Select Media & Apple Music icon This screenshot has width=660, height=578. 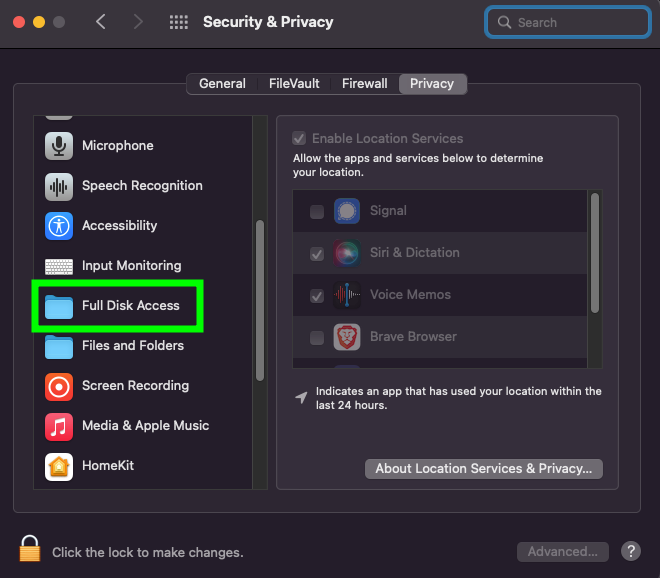coord(59,426)
